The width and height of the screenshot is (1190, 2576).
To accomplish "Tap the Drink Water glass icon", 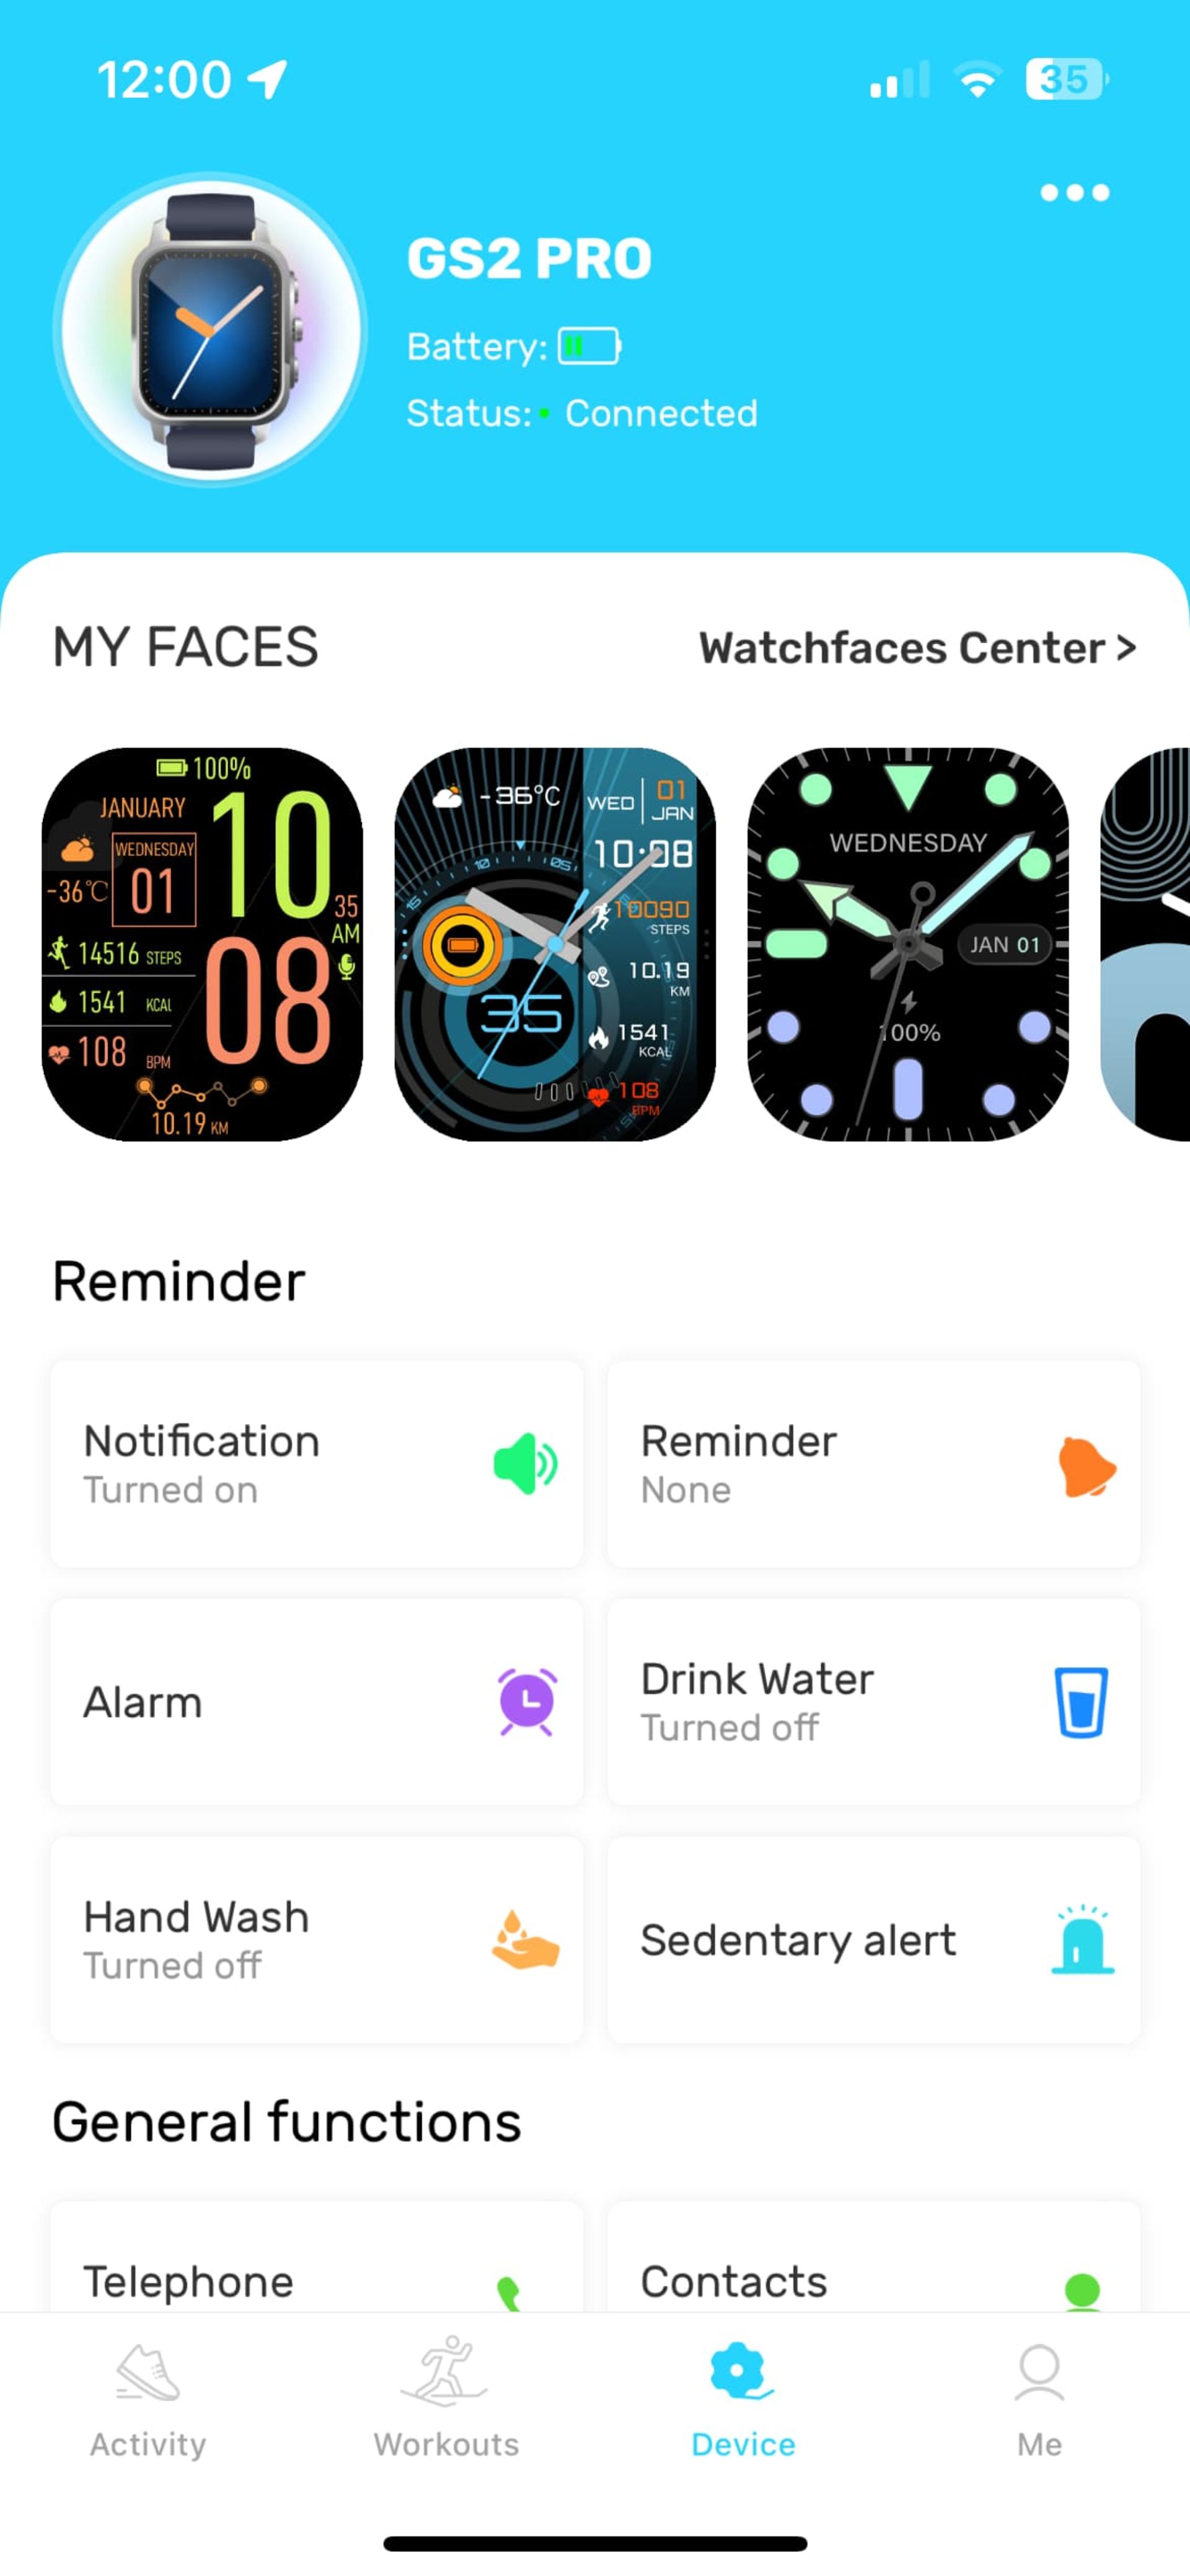I will tap(1082, 1701).
